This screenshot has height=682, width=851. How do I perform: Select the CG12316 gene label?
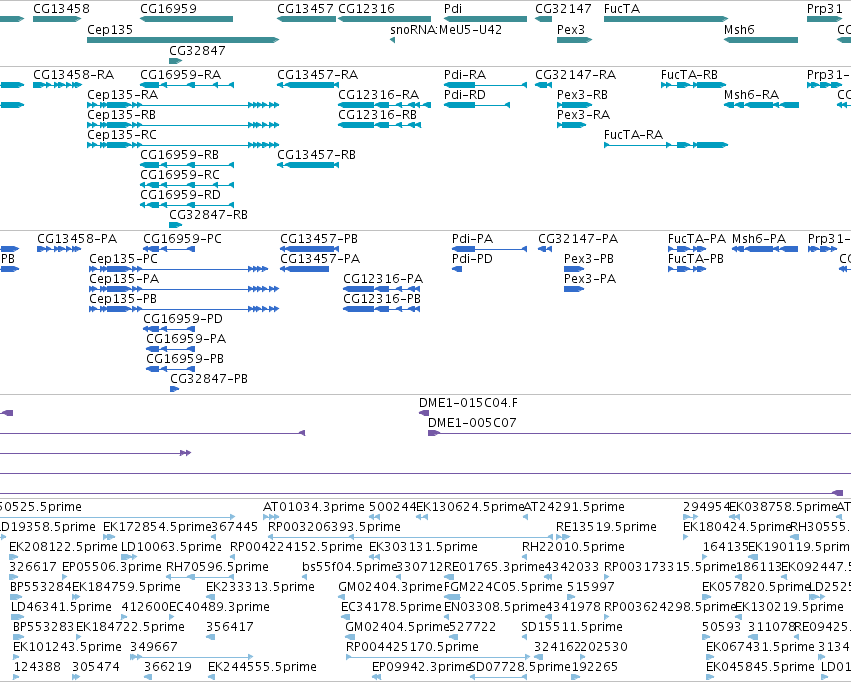coord(366,9)
